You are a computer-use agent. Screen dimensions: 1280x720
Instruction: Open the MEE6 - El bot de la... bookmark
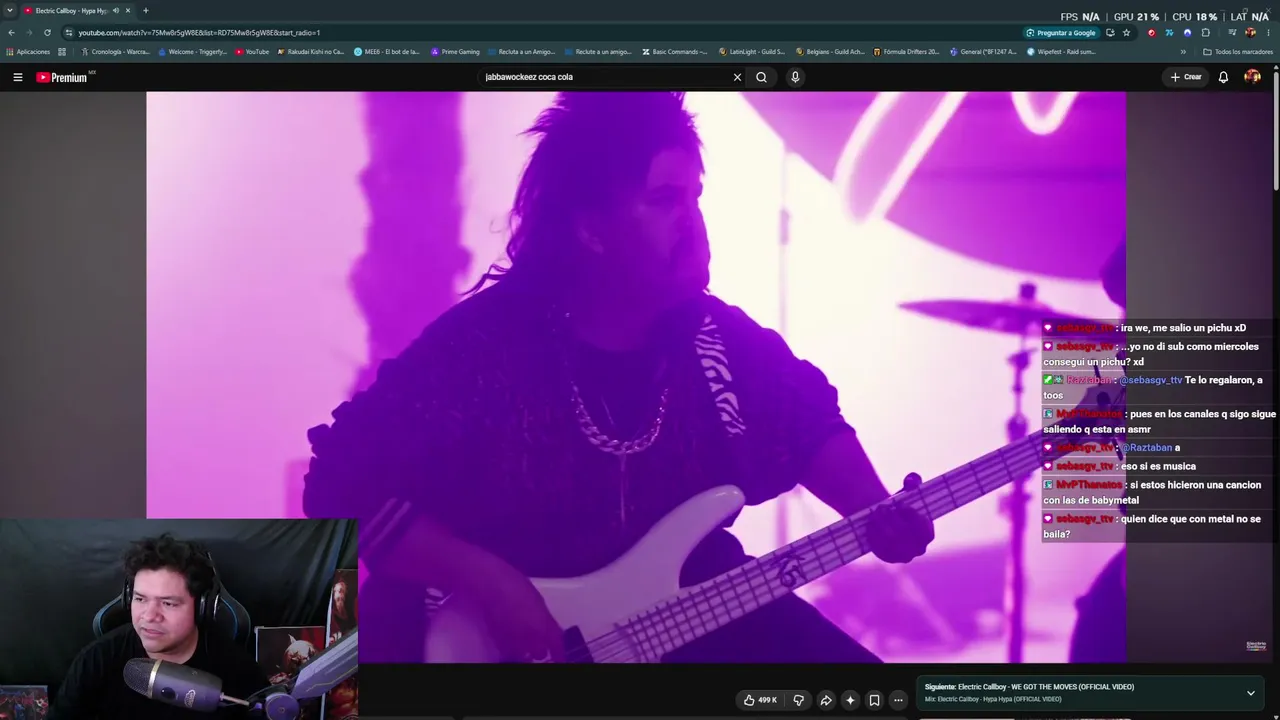(x=387, y=52)
